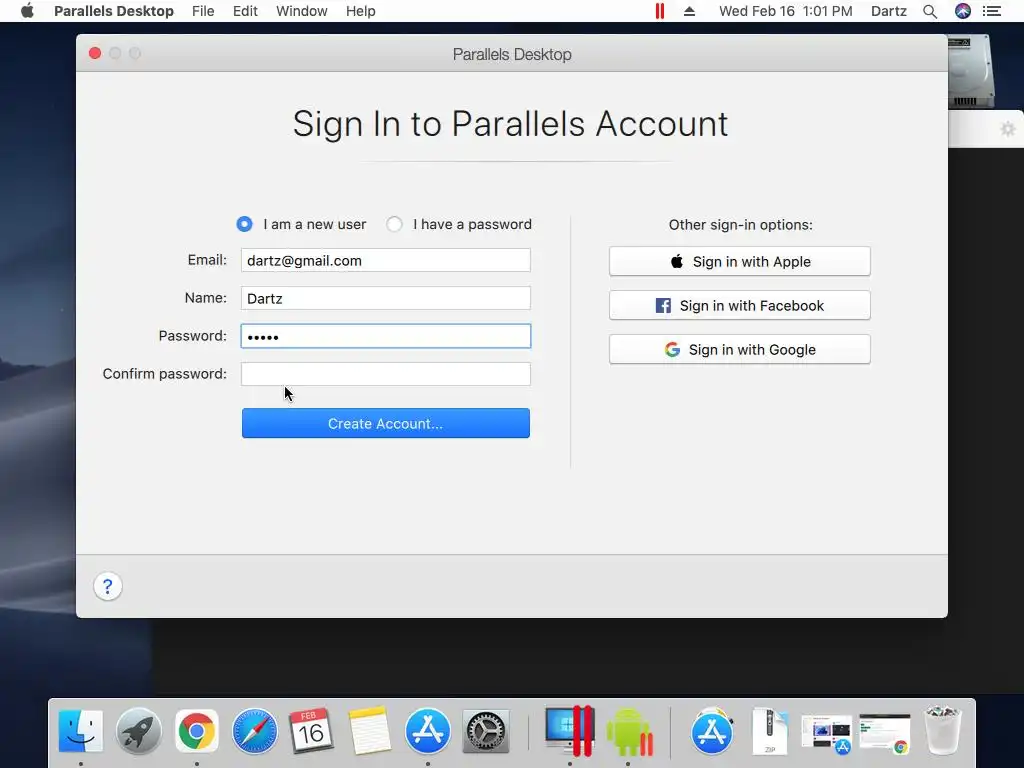
Task: Open the minimized Chrome window thumbnail in Dock
Action: coord(885,734)
